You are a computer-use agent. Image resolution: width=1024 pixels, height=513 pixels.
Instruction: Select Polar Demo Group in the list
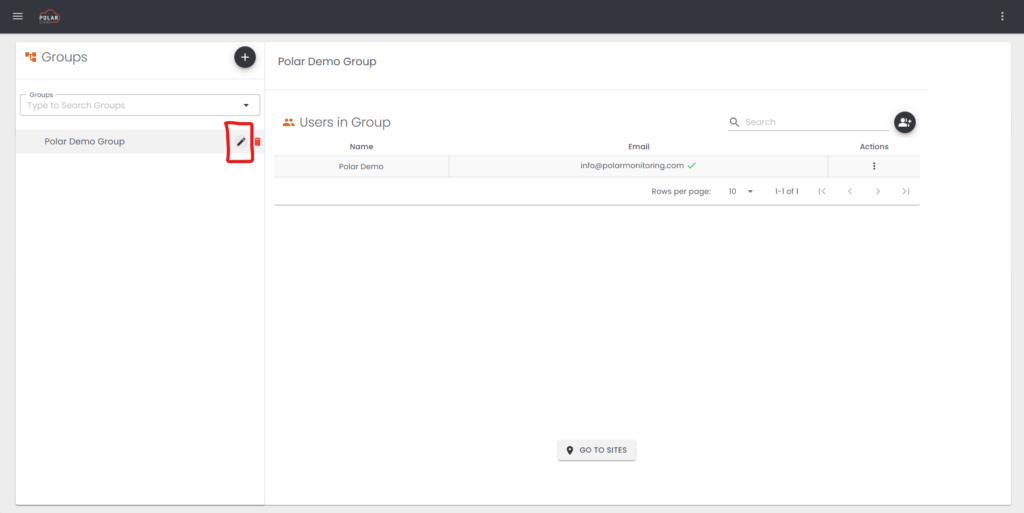pyautogui.click(x=85, y=142)
